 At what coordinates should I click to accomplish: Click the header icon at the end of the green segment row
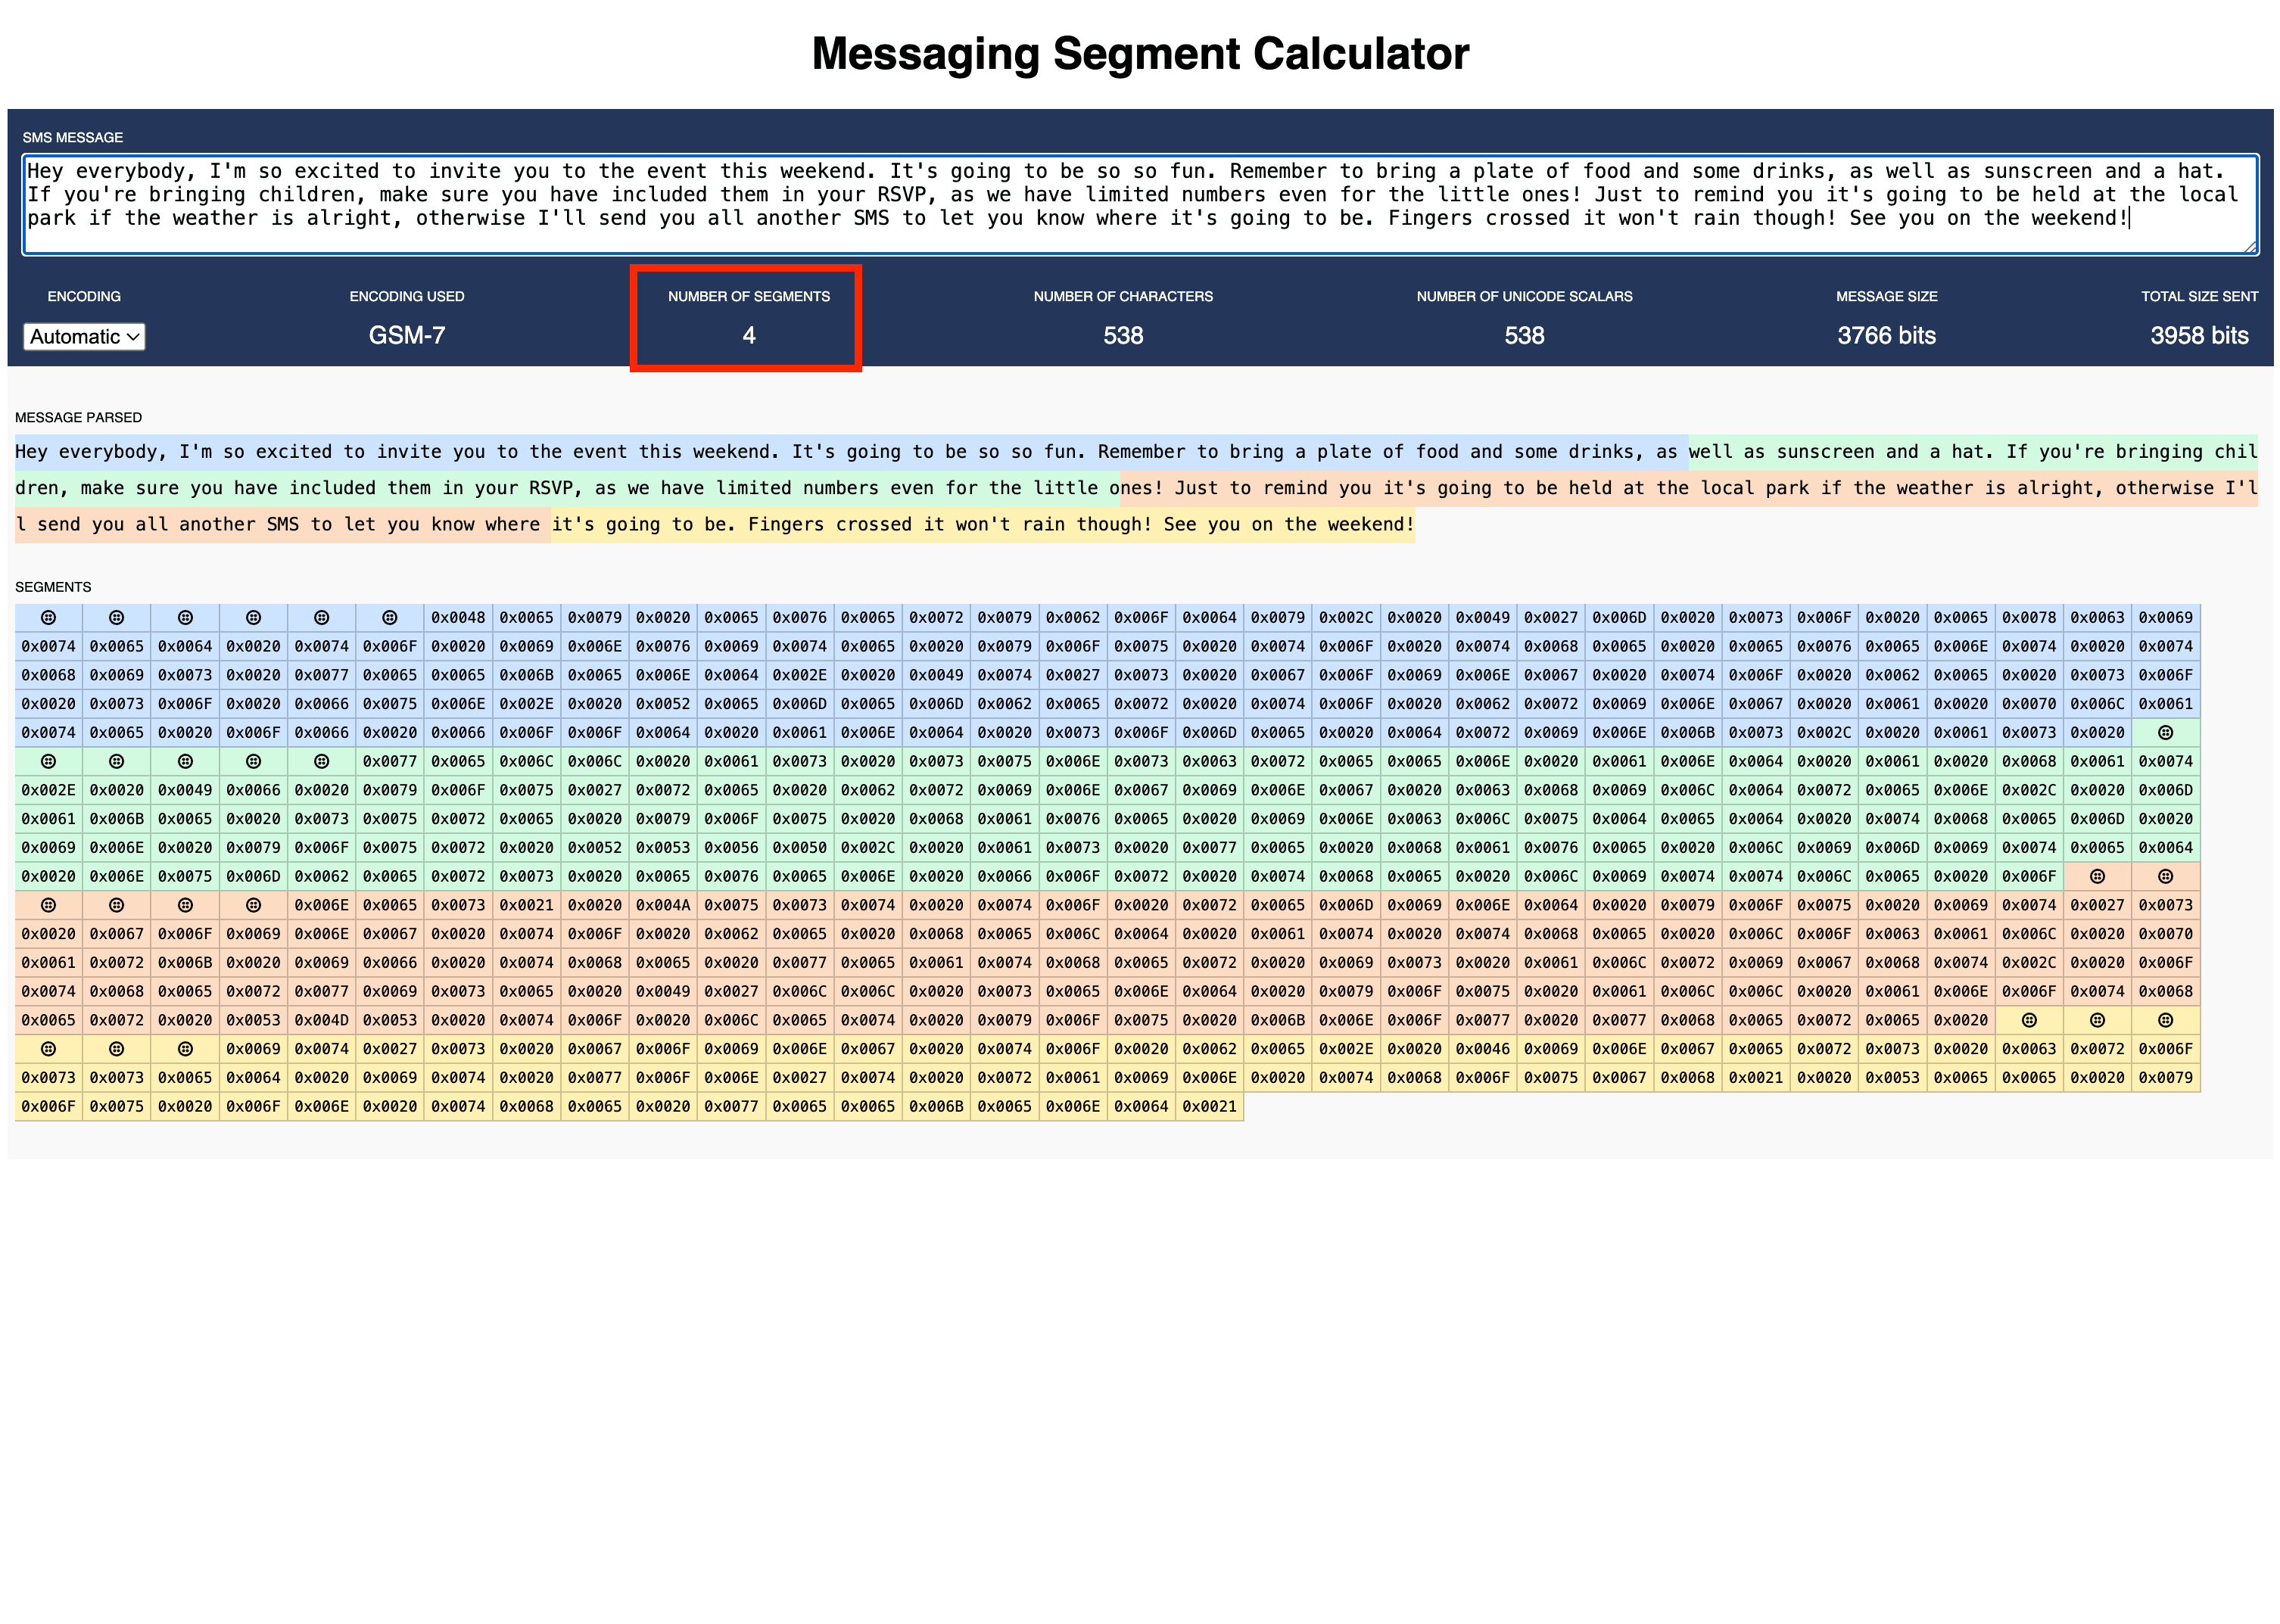321,761
